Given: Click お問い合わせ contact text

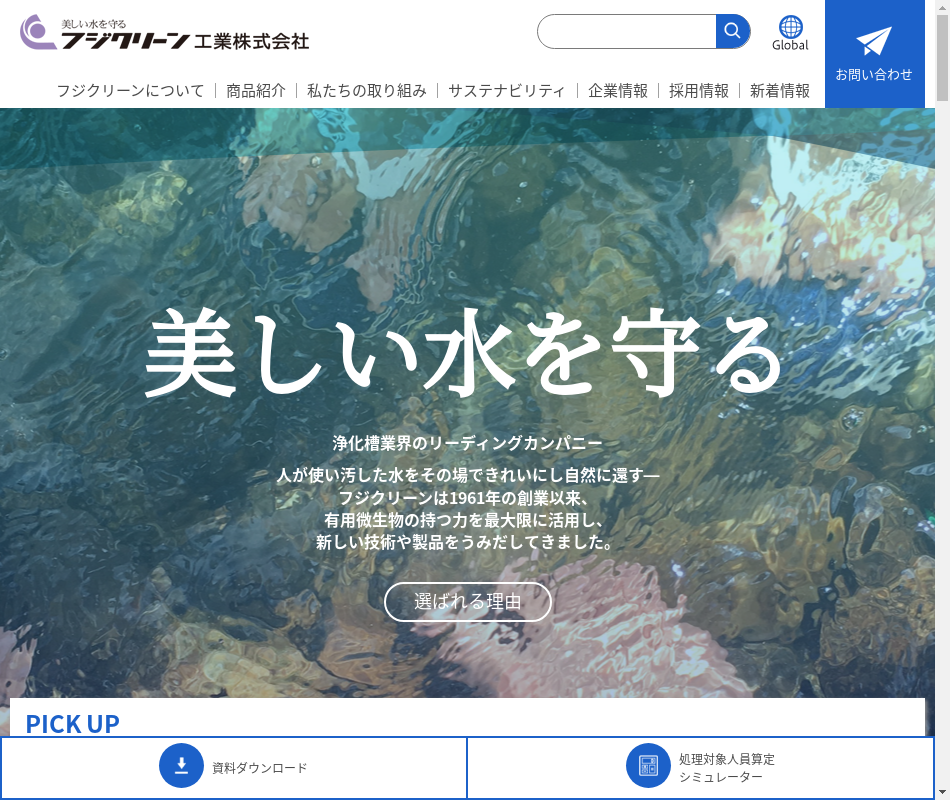Looking at the screenshot, I should [x=874, y=75].
